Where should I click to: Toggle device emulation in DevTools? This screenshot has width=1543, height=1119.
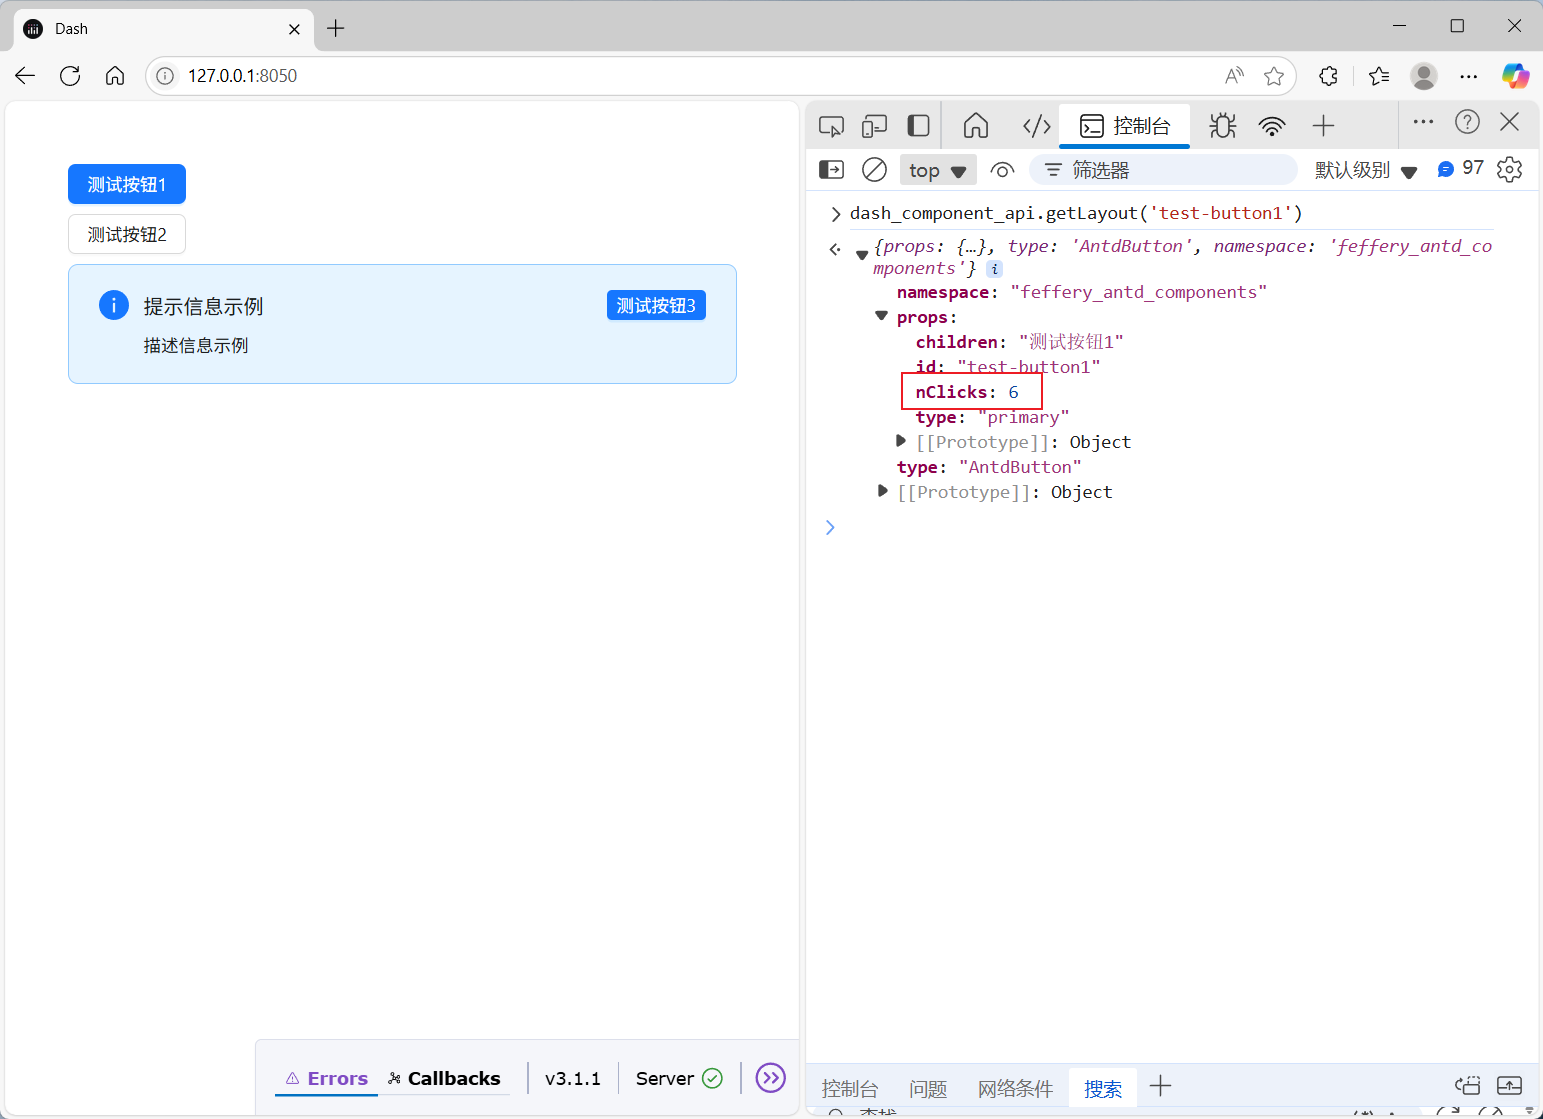(875, 126)
